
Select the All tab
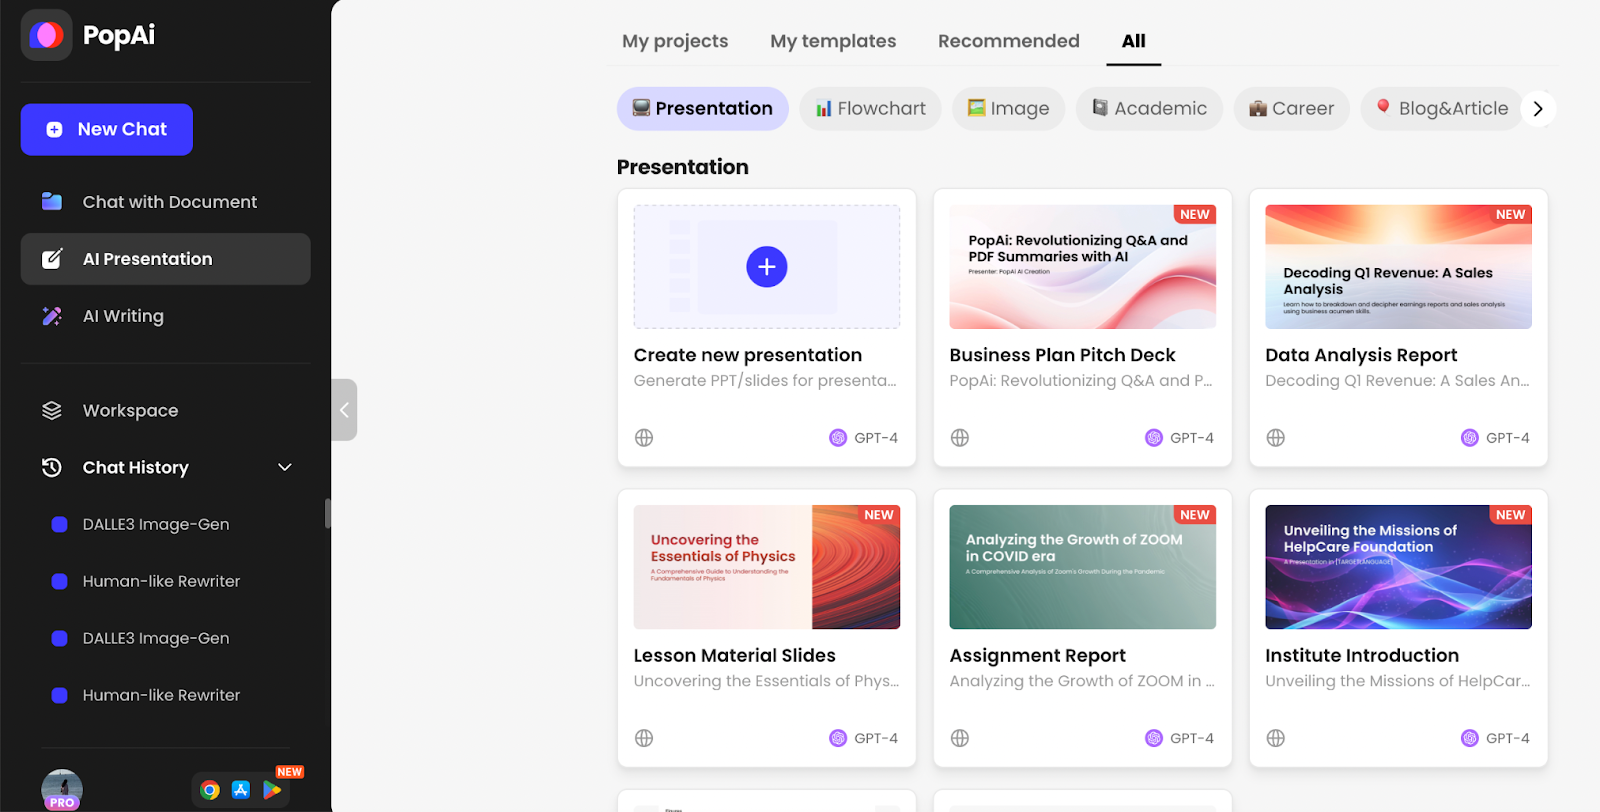pyautogui.click(x=1134, y=41)
